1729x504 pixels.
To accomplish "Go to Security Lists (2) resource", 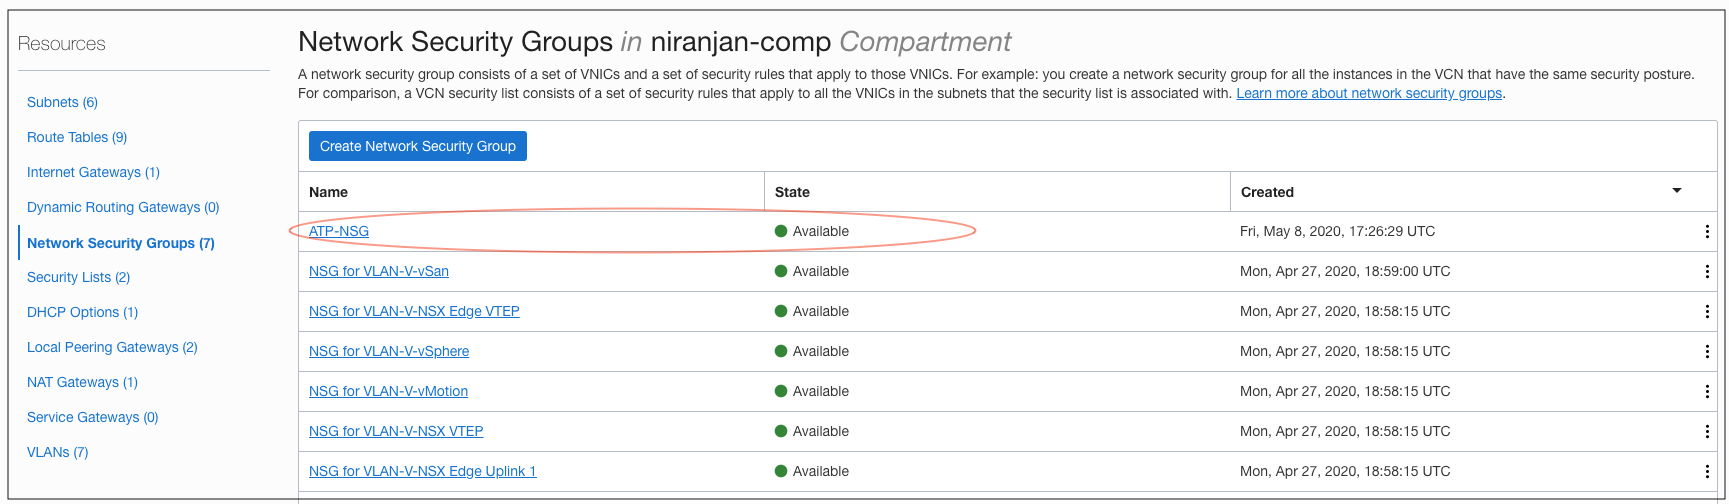I will tap(78, 277).
